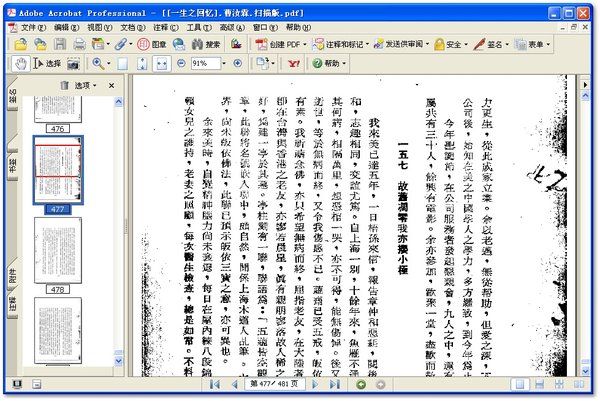The image size is (600, 401).
Task: Click the zoom out minus button
Action: (x=181, y=64)
